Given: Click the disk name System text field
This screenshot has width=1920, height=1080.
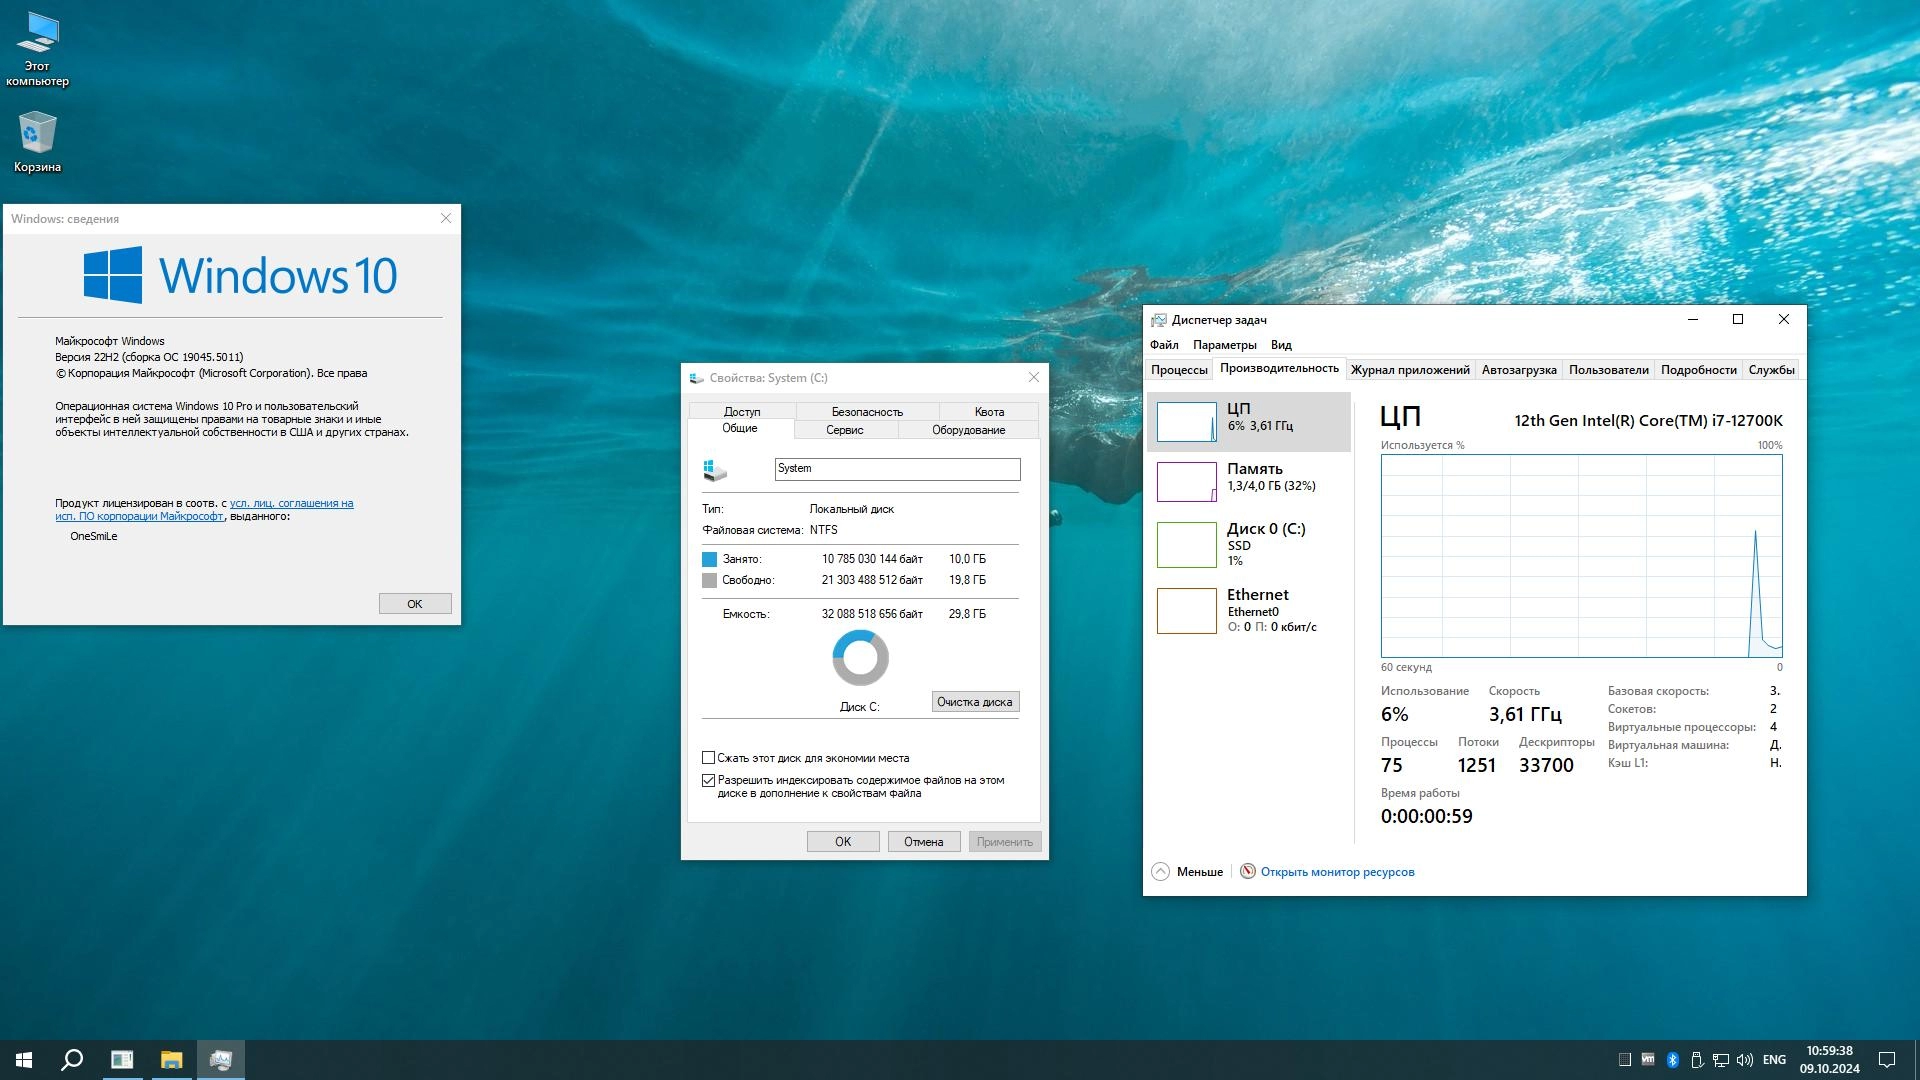Looking at the screenshot, I should [x=897, y=469].
